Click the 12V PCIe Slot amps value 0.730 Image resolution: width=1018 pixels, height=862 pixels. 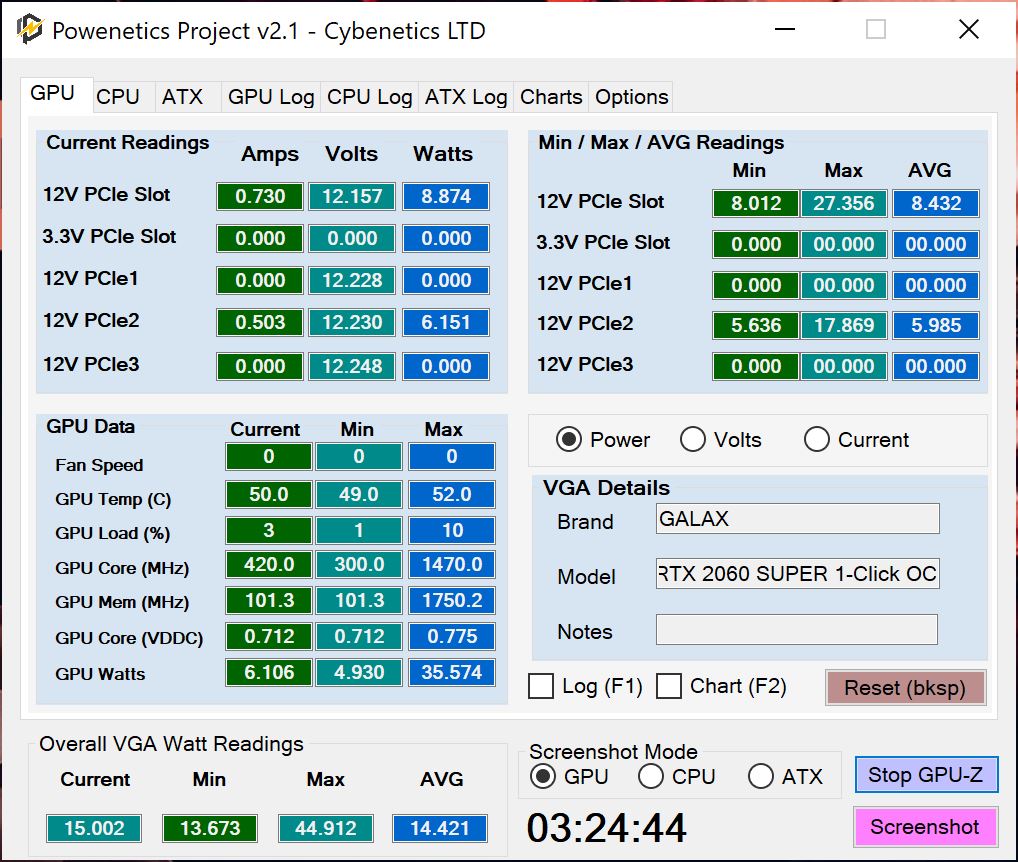(x=260, y=196)
